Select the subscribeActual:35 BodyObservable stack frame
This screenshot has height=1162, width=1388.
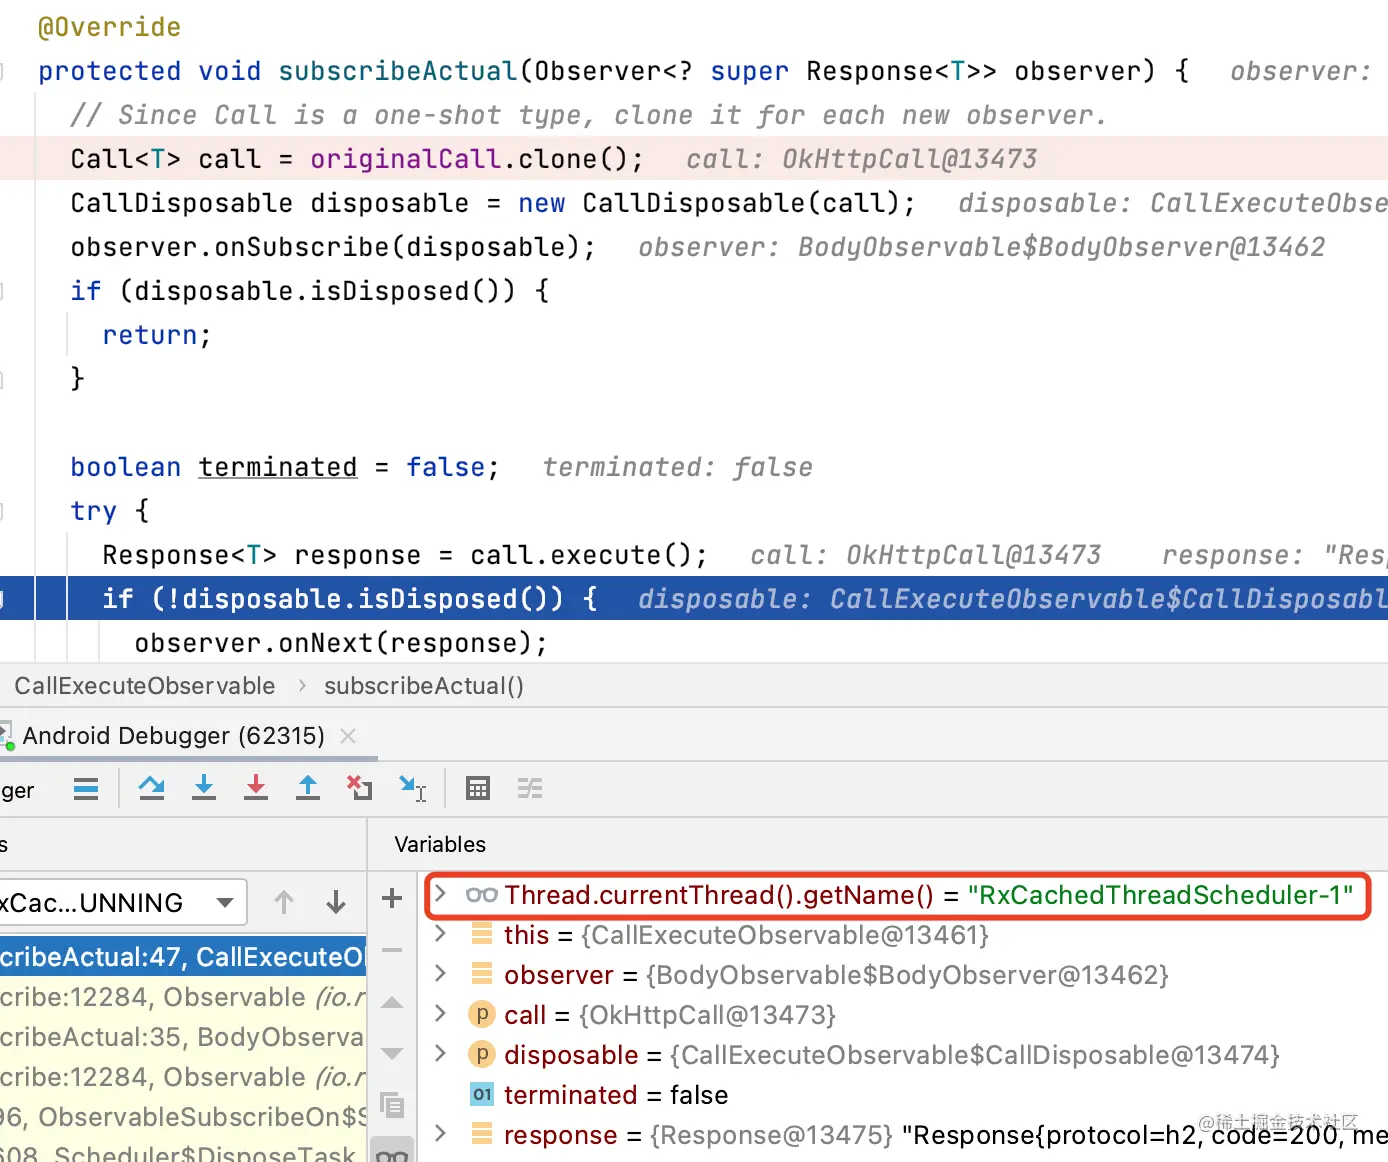click(x=183, y=1037)
